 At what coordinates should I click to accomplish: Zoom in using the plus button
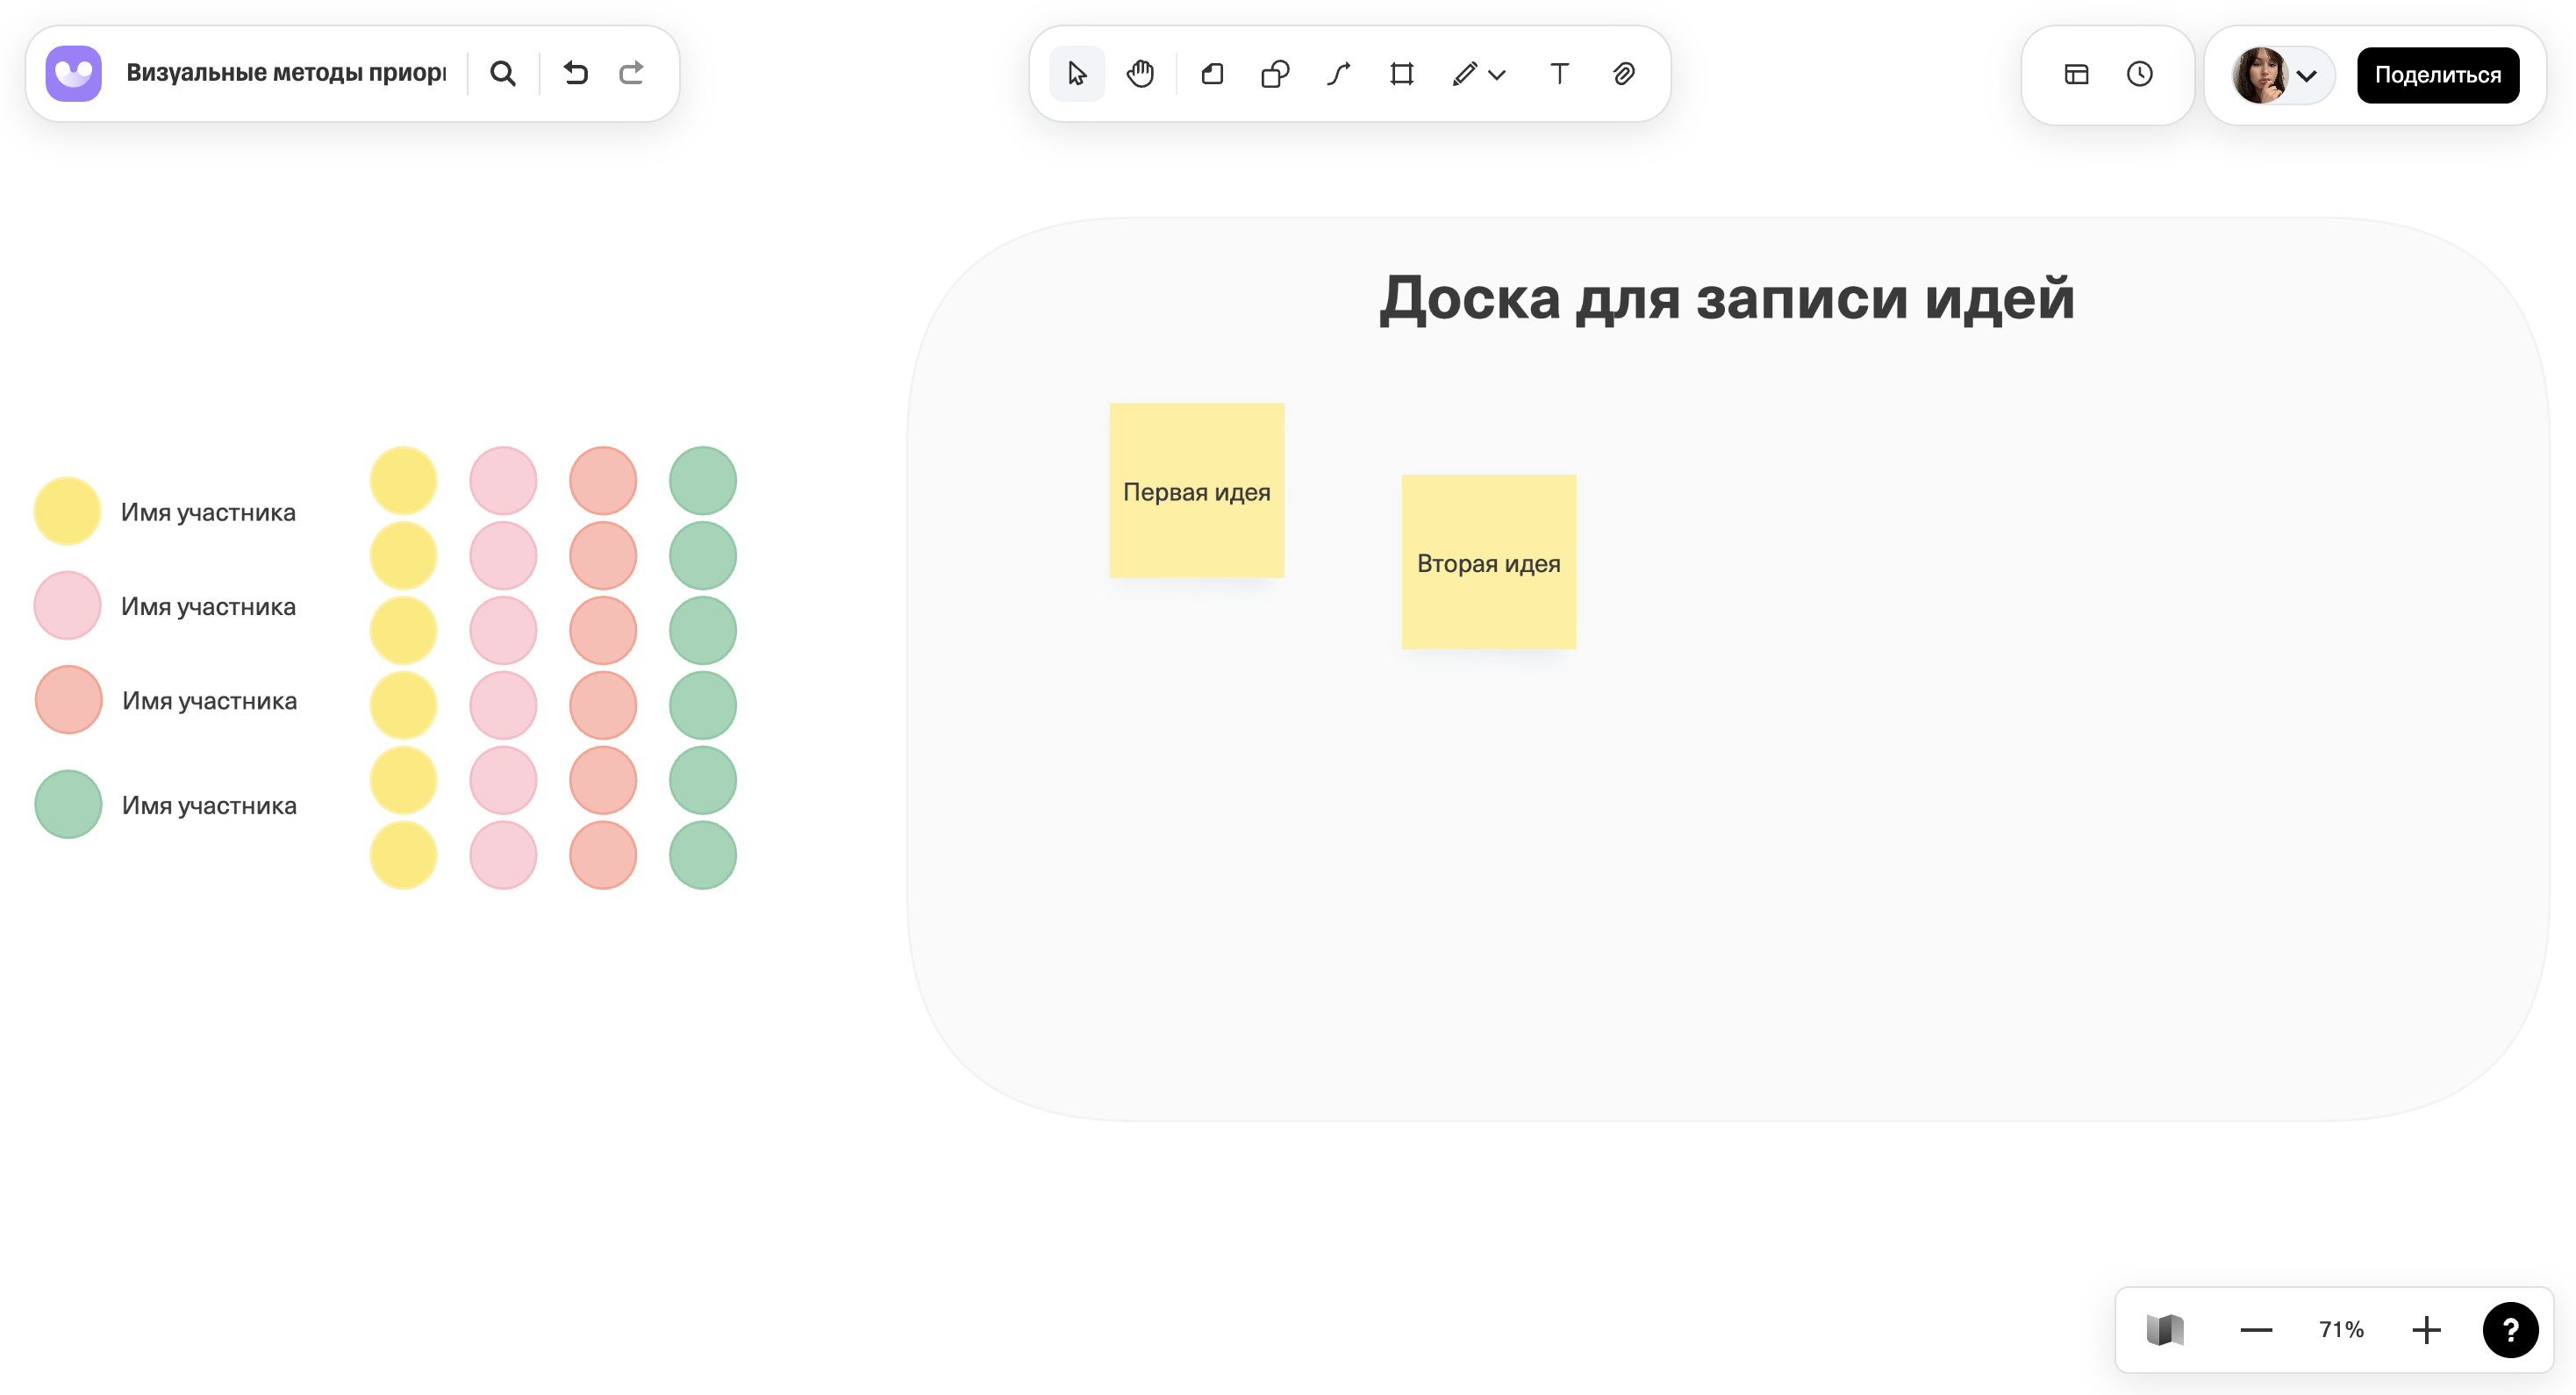(x=2426, y=1329)
